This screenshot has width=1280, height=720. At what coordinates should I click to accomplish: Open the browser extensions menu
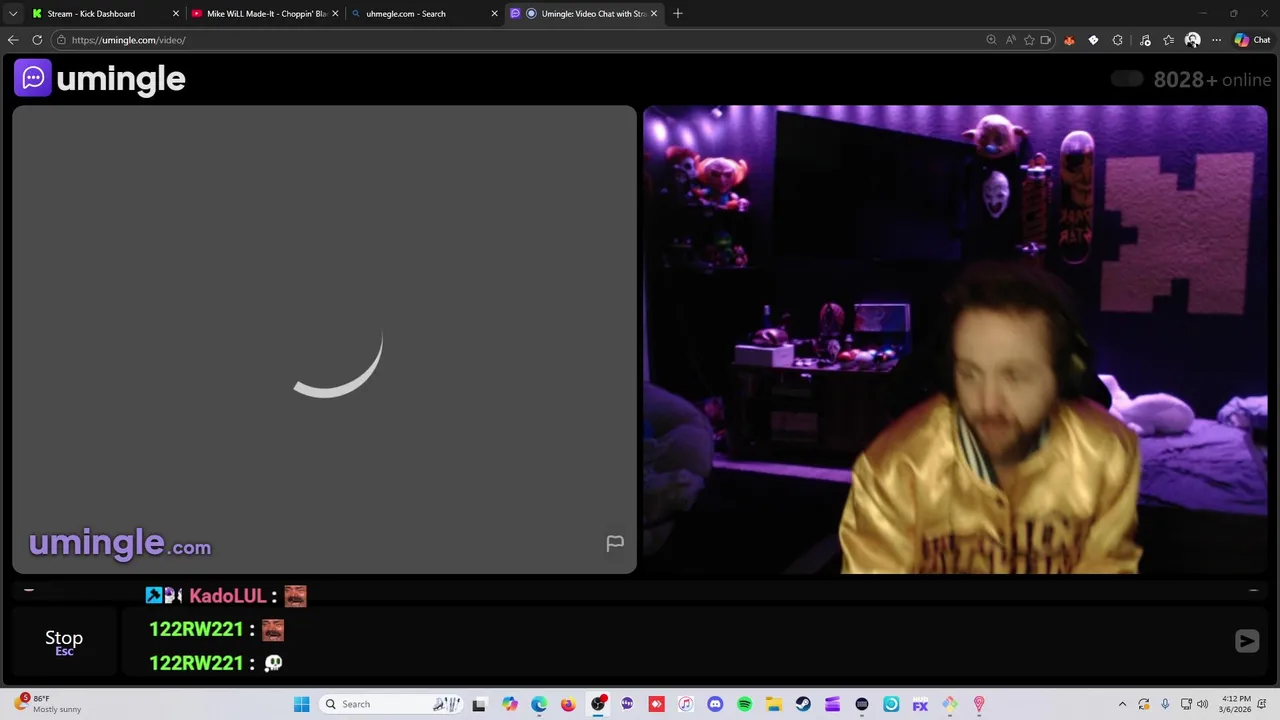(1117, 40)
